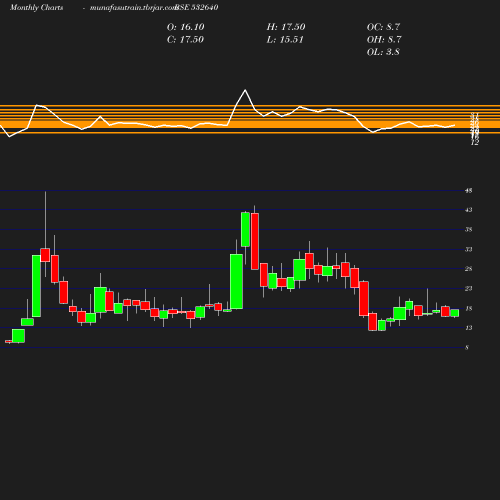Click the first small red candle at far left

(x=8, y=341)
